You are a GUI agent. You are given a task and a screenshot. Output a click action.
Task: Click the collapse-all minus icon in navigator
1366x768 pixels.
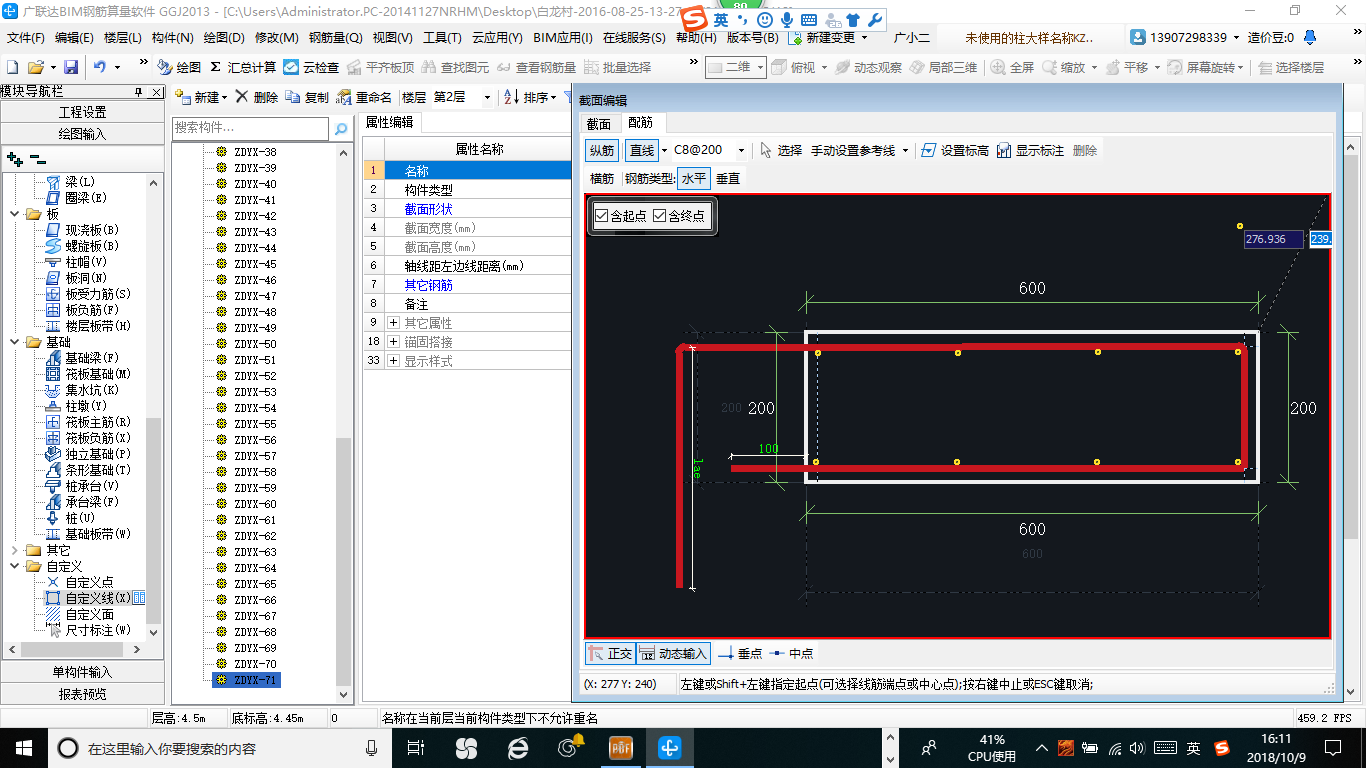point(37,158)
